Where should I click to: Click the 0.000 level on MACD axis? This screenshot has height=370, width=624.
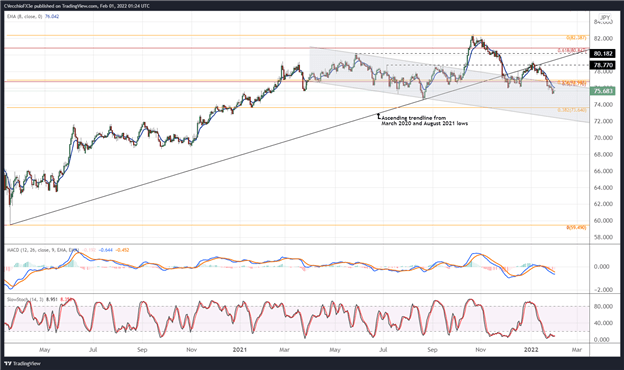pyautogui.click(x=601, y=267)
